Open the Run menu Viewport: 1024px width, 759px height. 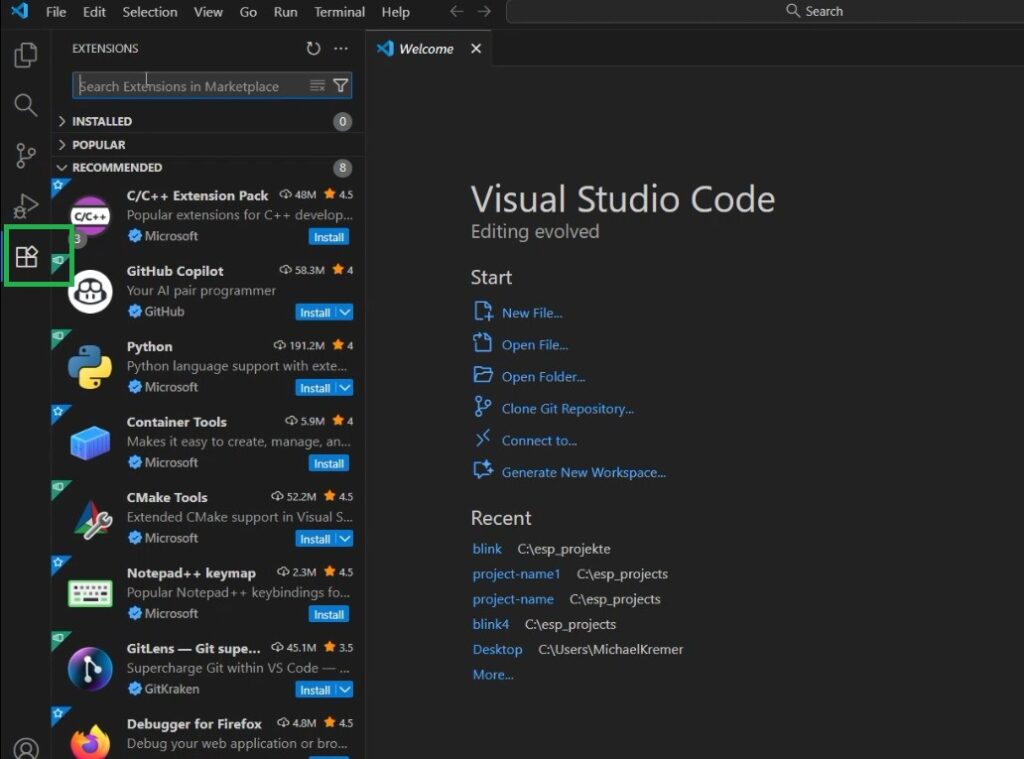click(285, 12)
